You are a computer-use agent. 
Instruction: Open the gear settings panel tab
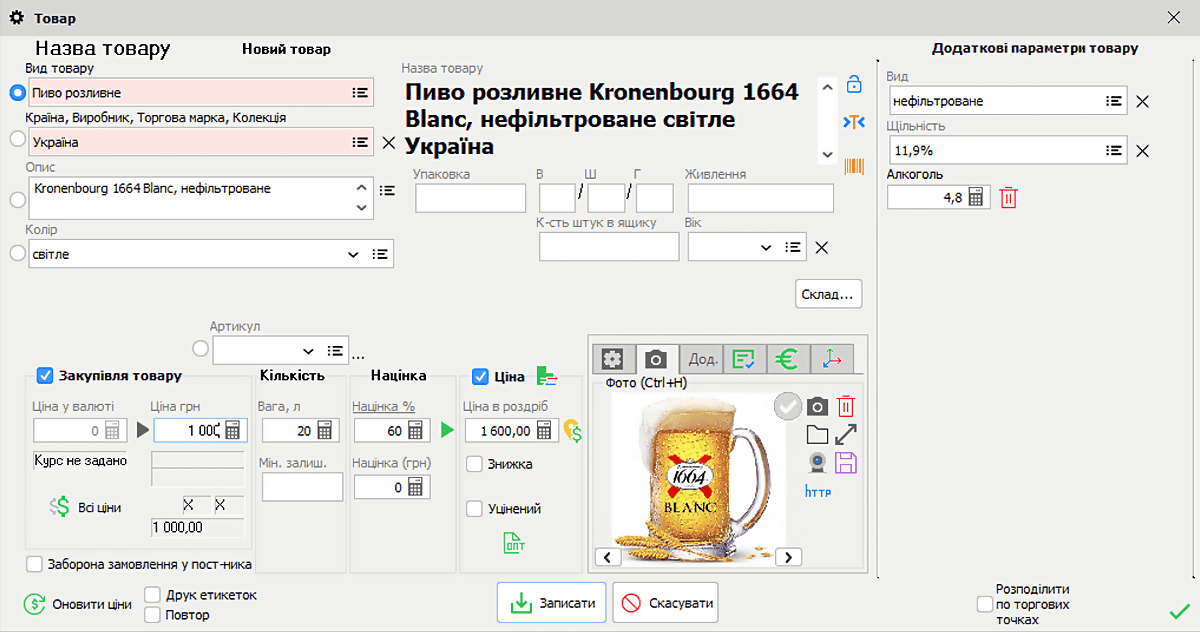click(613, 358)
